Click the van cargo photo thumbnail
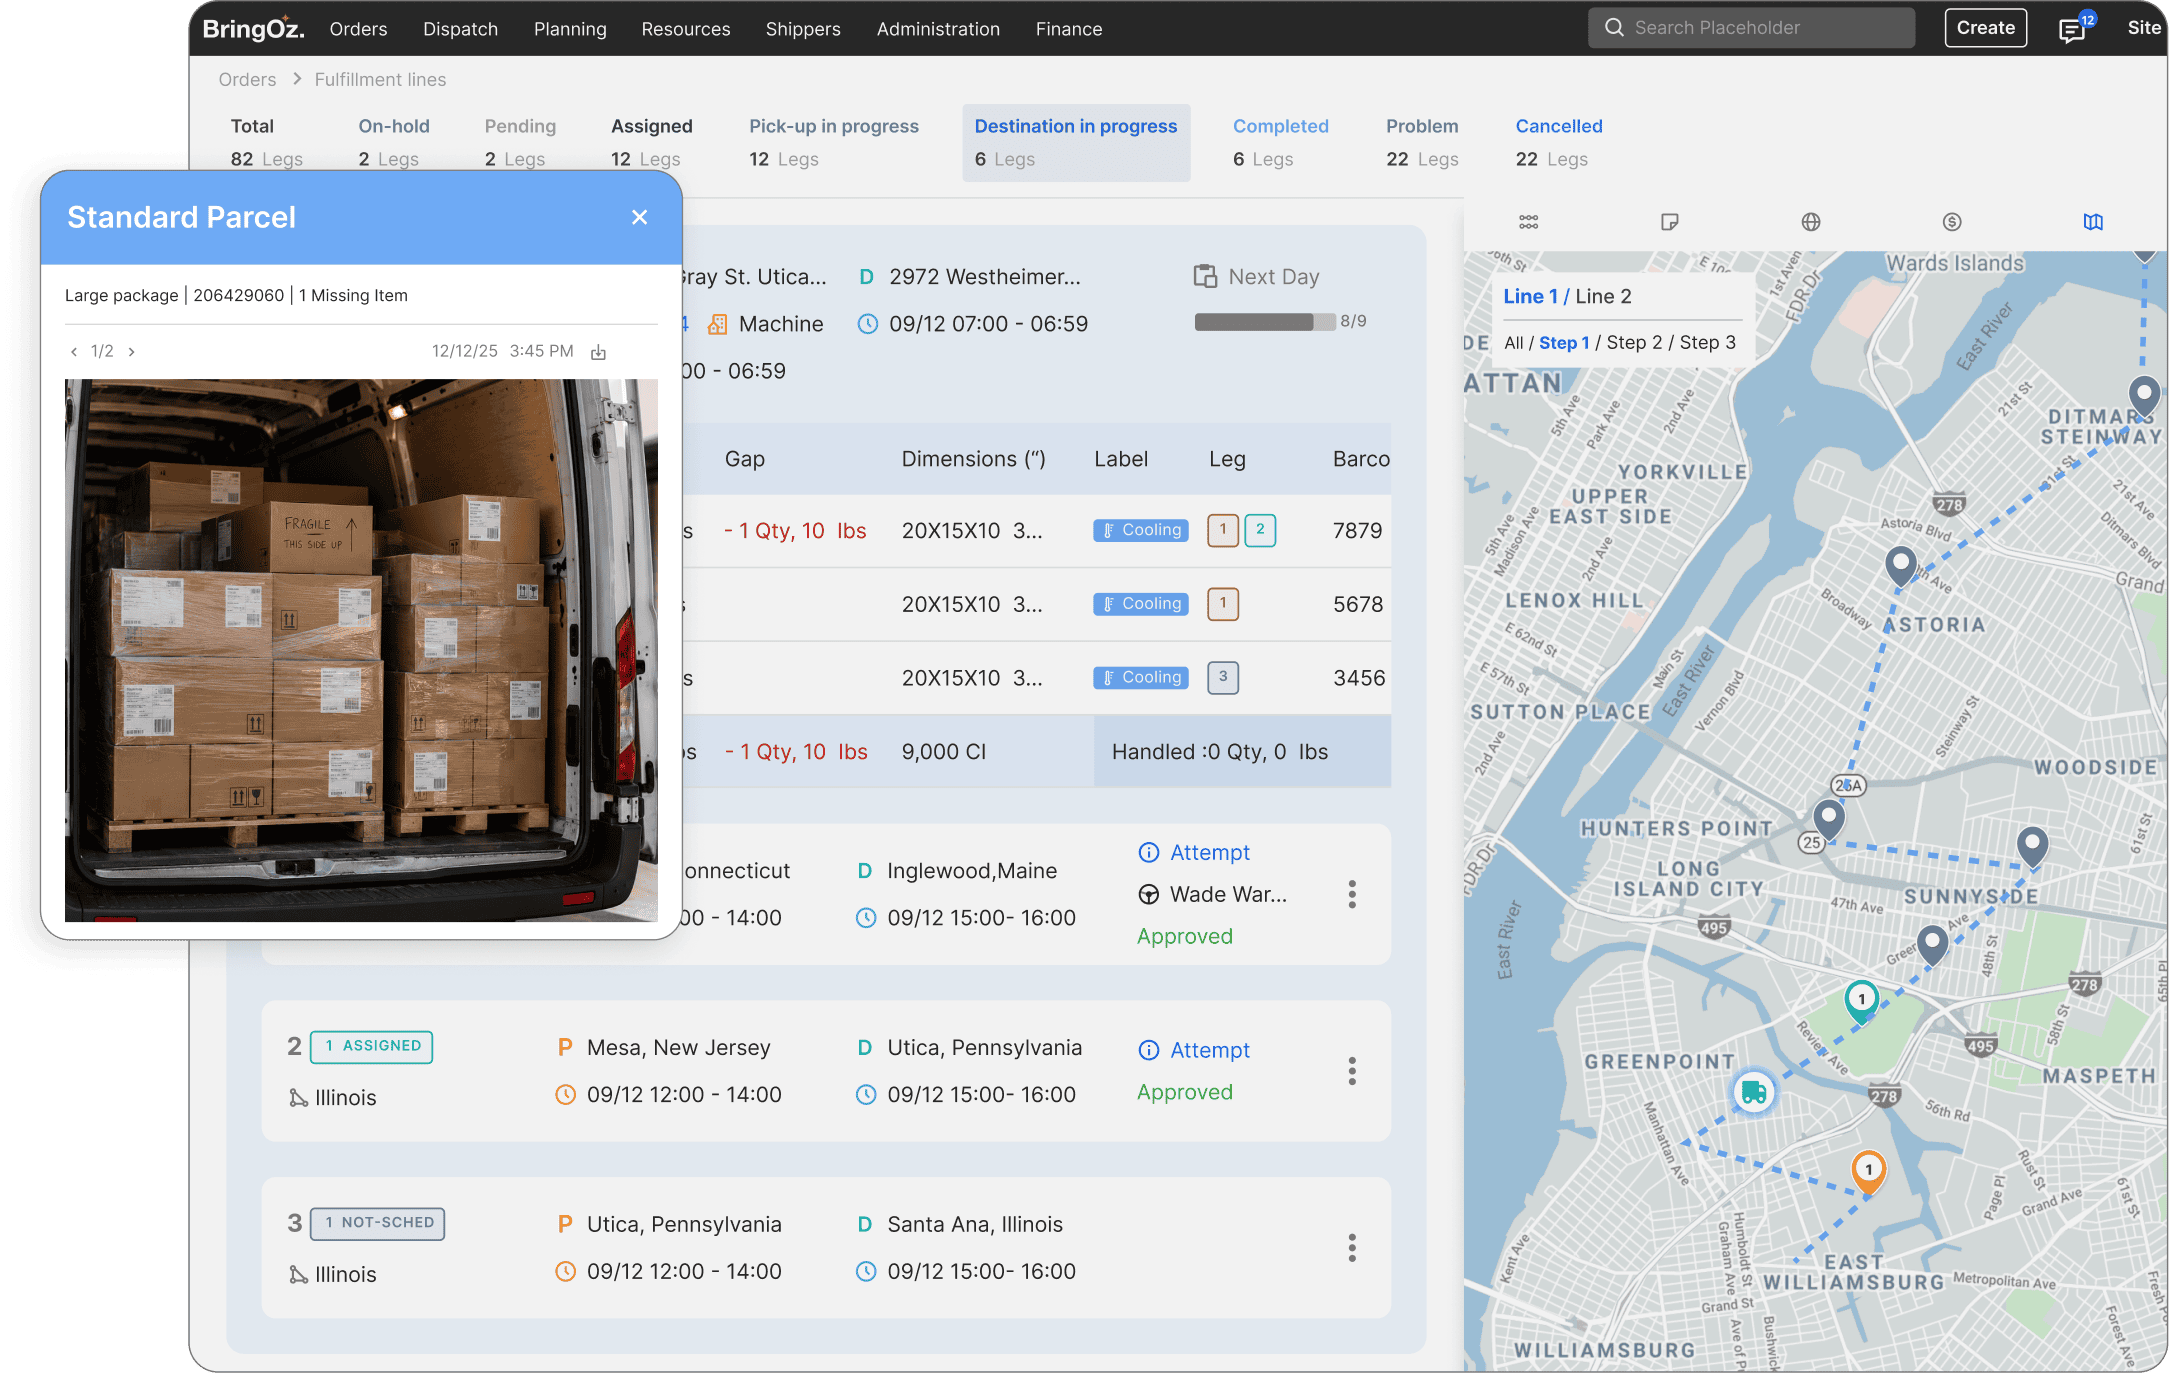This screenshot has width=2169, height=1373. pyautogui.click(x=361, y=650)
